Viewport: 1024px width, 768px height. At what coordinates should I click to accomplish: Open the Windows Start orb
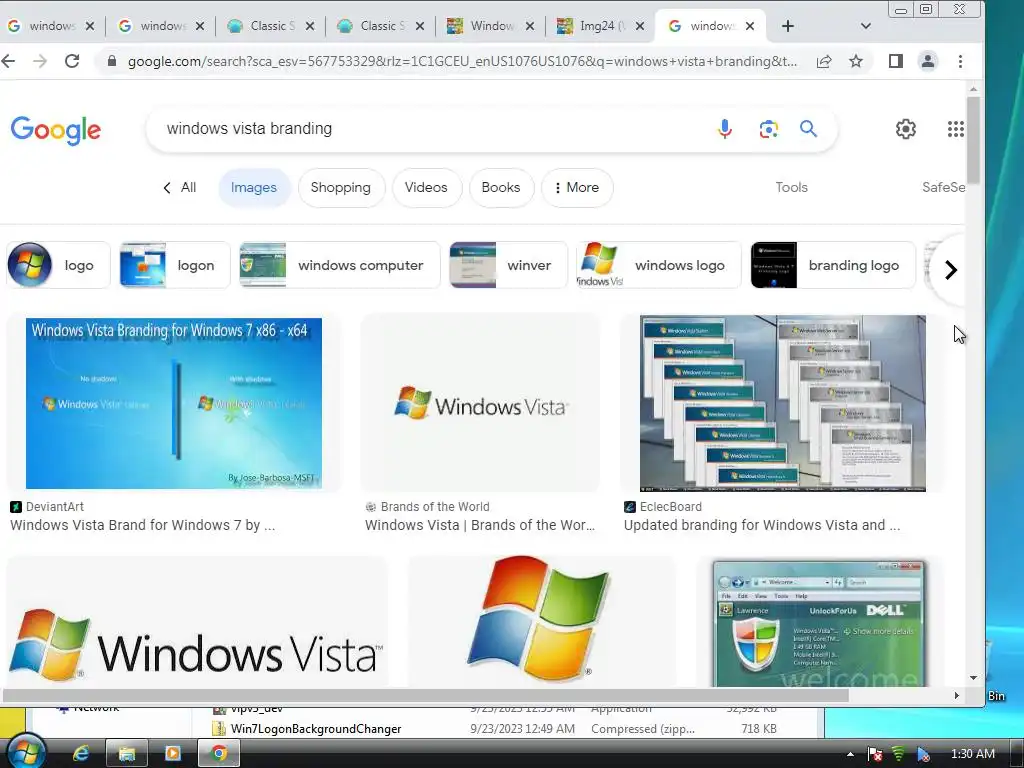tap(26, 752)
